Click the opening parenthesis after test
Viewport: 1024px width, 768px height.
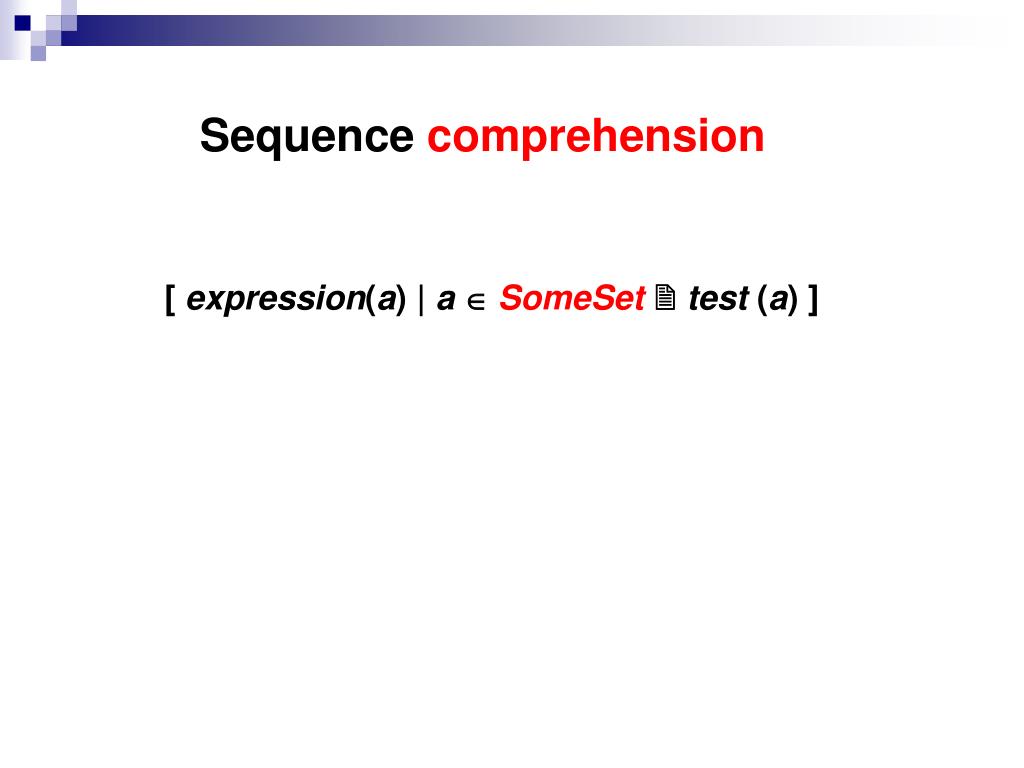(x=762, y=300)
